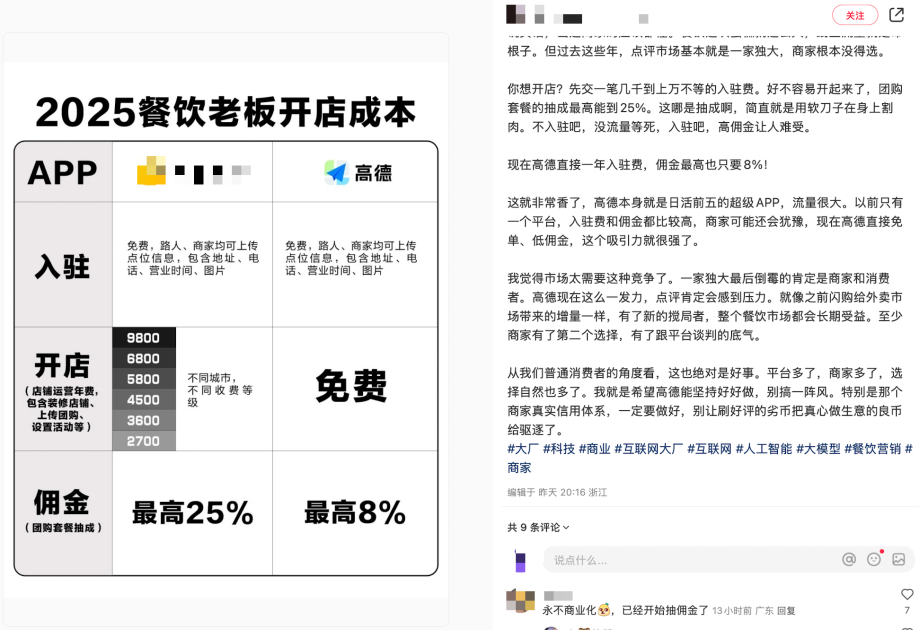Click the @ mention icon in comment bar

click(849, 560)
